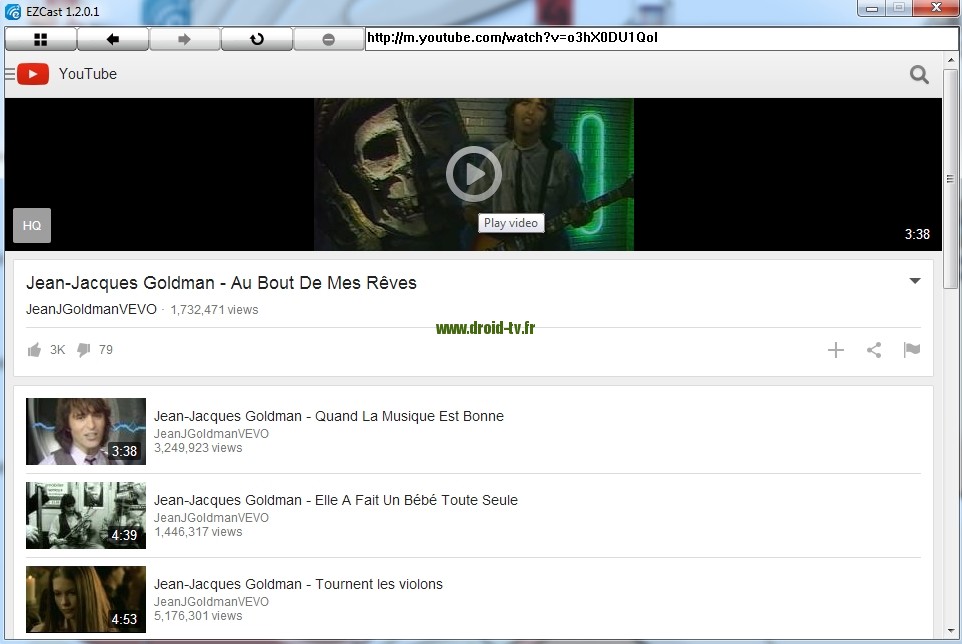The width and height of the screenshot is (962, 644).
Task: Click the '5,176,301 views' text
Action: pyautogui.click(x=198, y=616)
